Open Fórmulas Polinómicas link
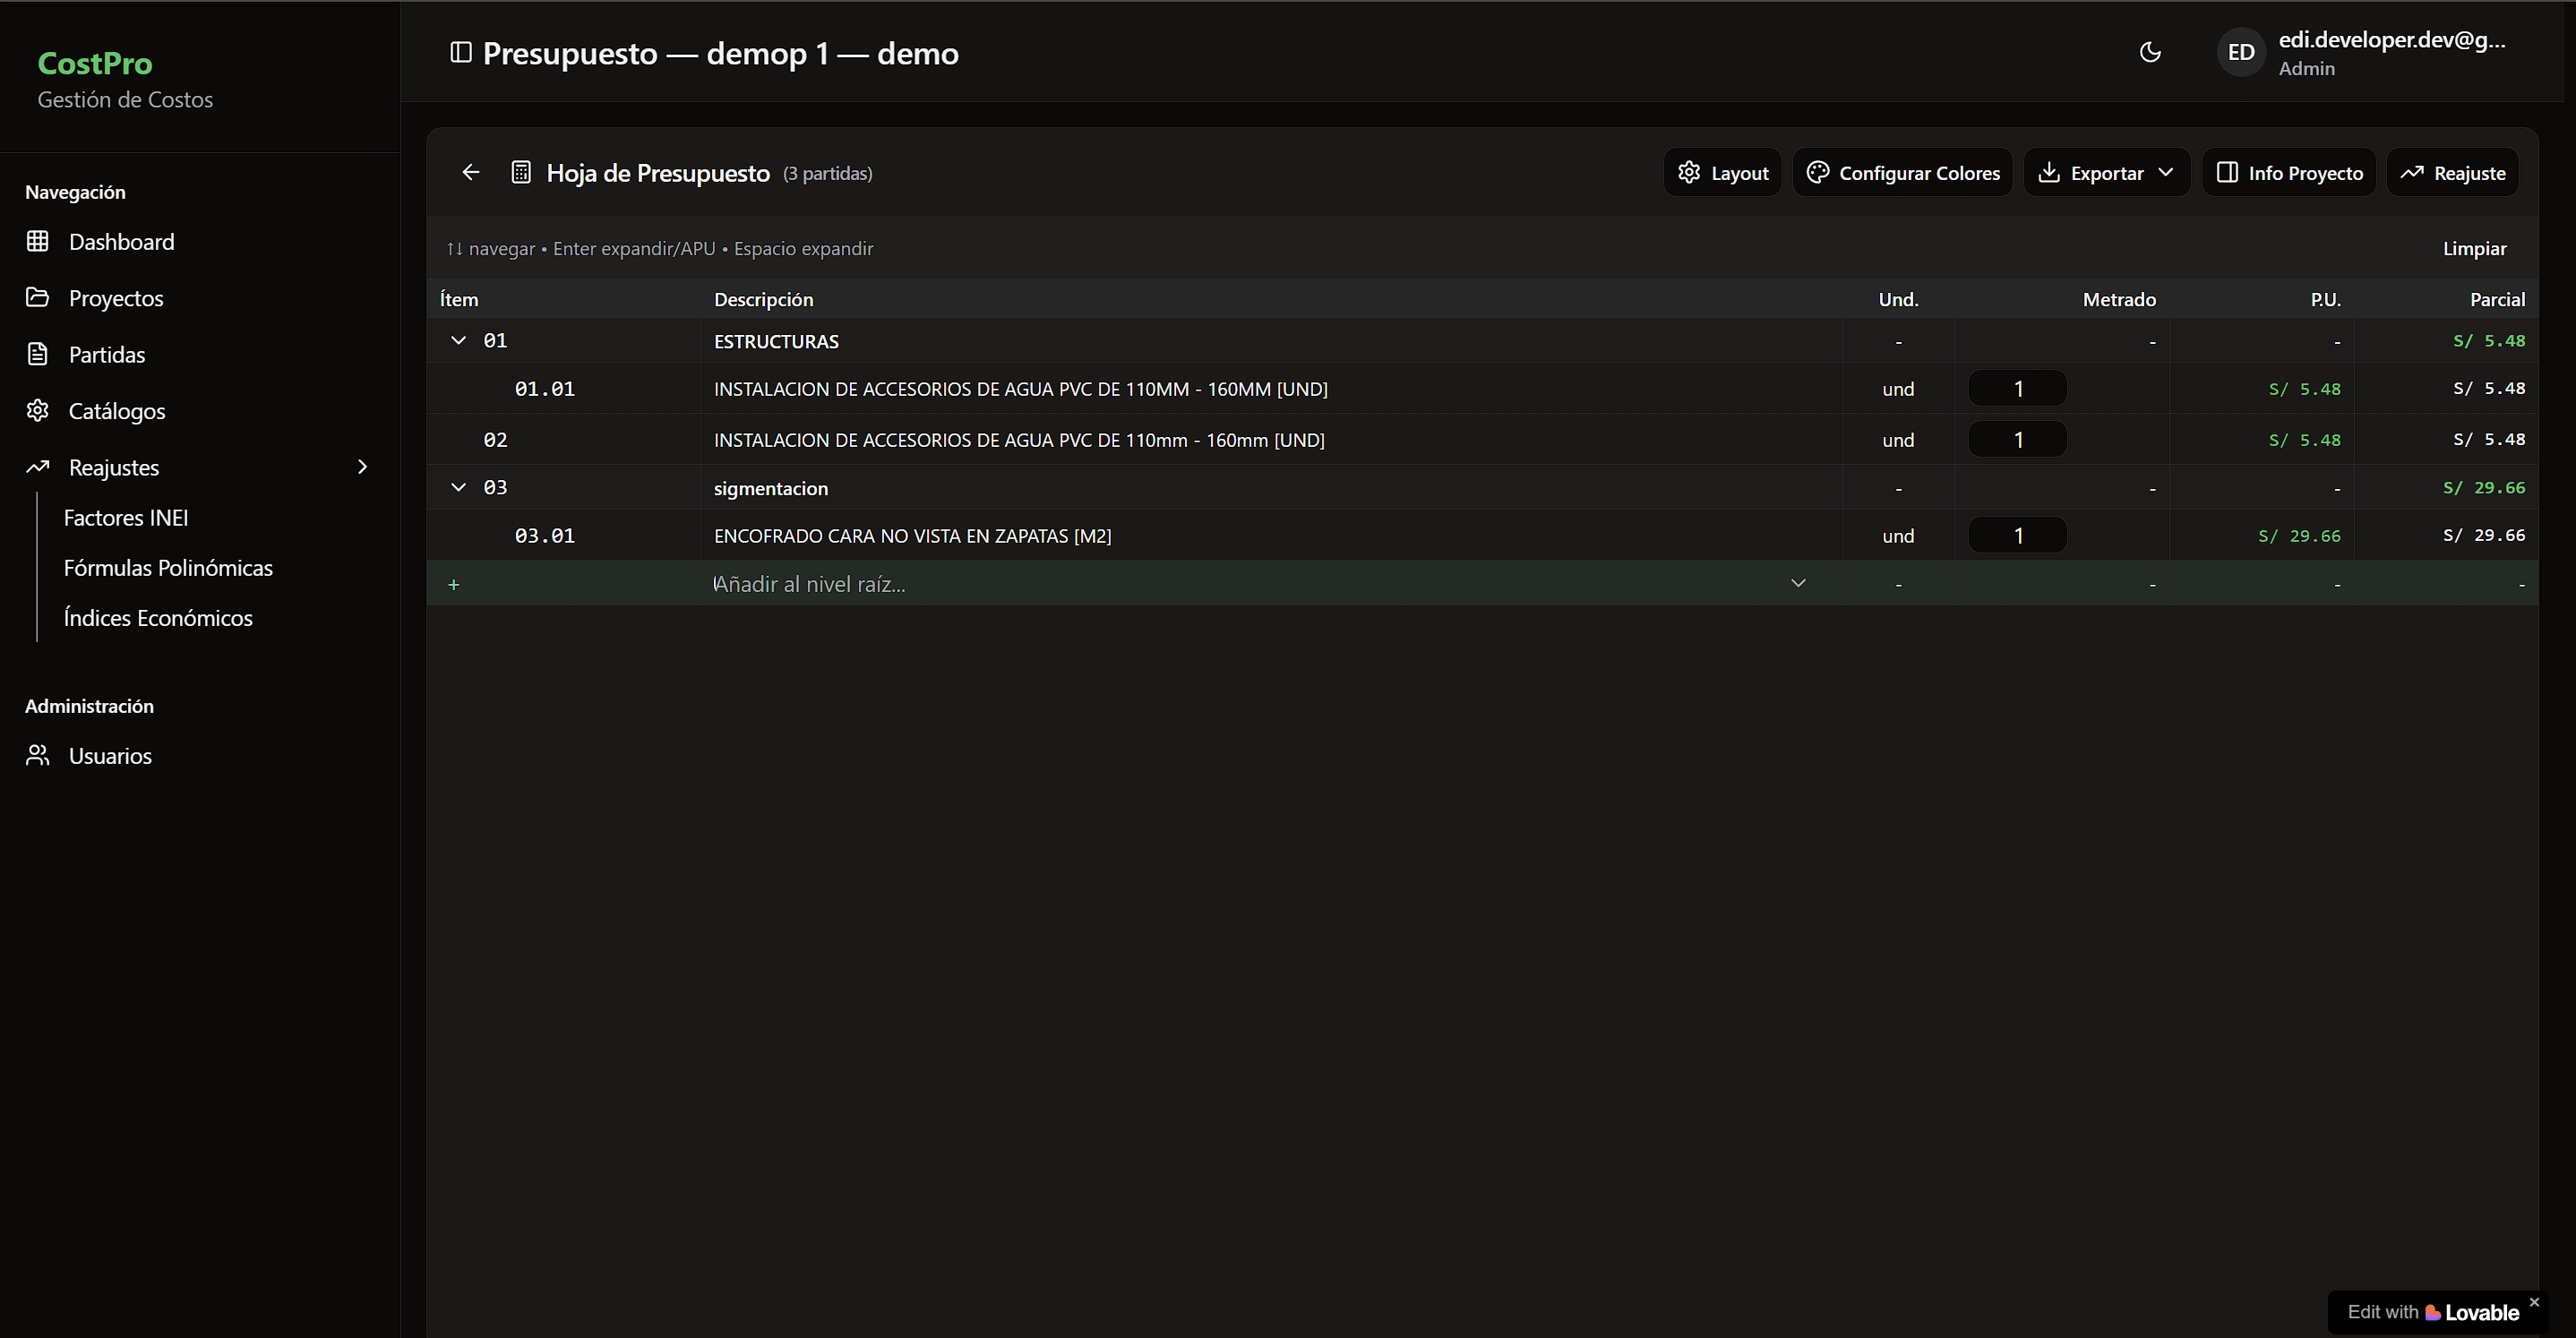 (x=168, y=568)
